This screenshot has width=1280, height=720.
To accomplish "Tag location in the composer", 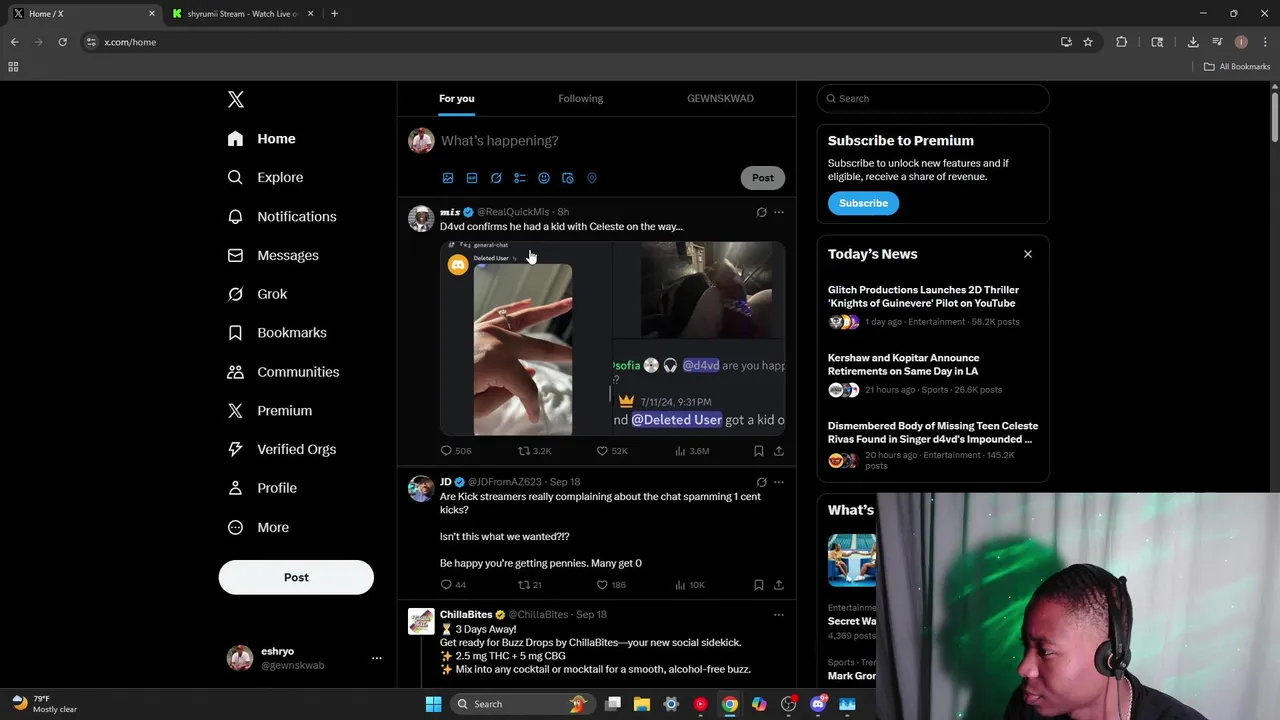I will pyautogui.click(x=592, y=178).
